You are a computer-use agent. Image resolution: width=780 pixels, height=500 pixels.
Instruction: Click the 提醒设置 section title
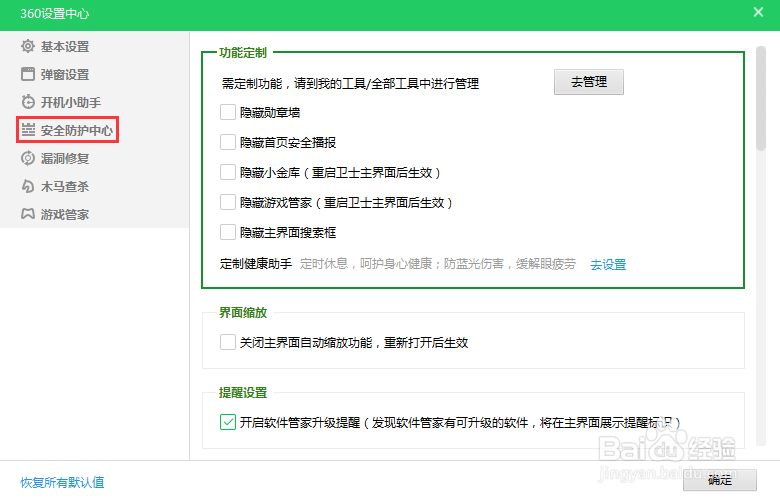243,393
